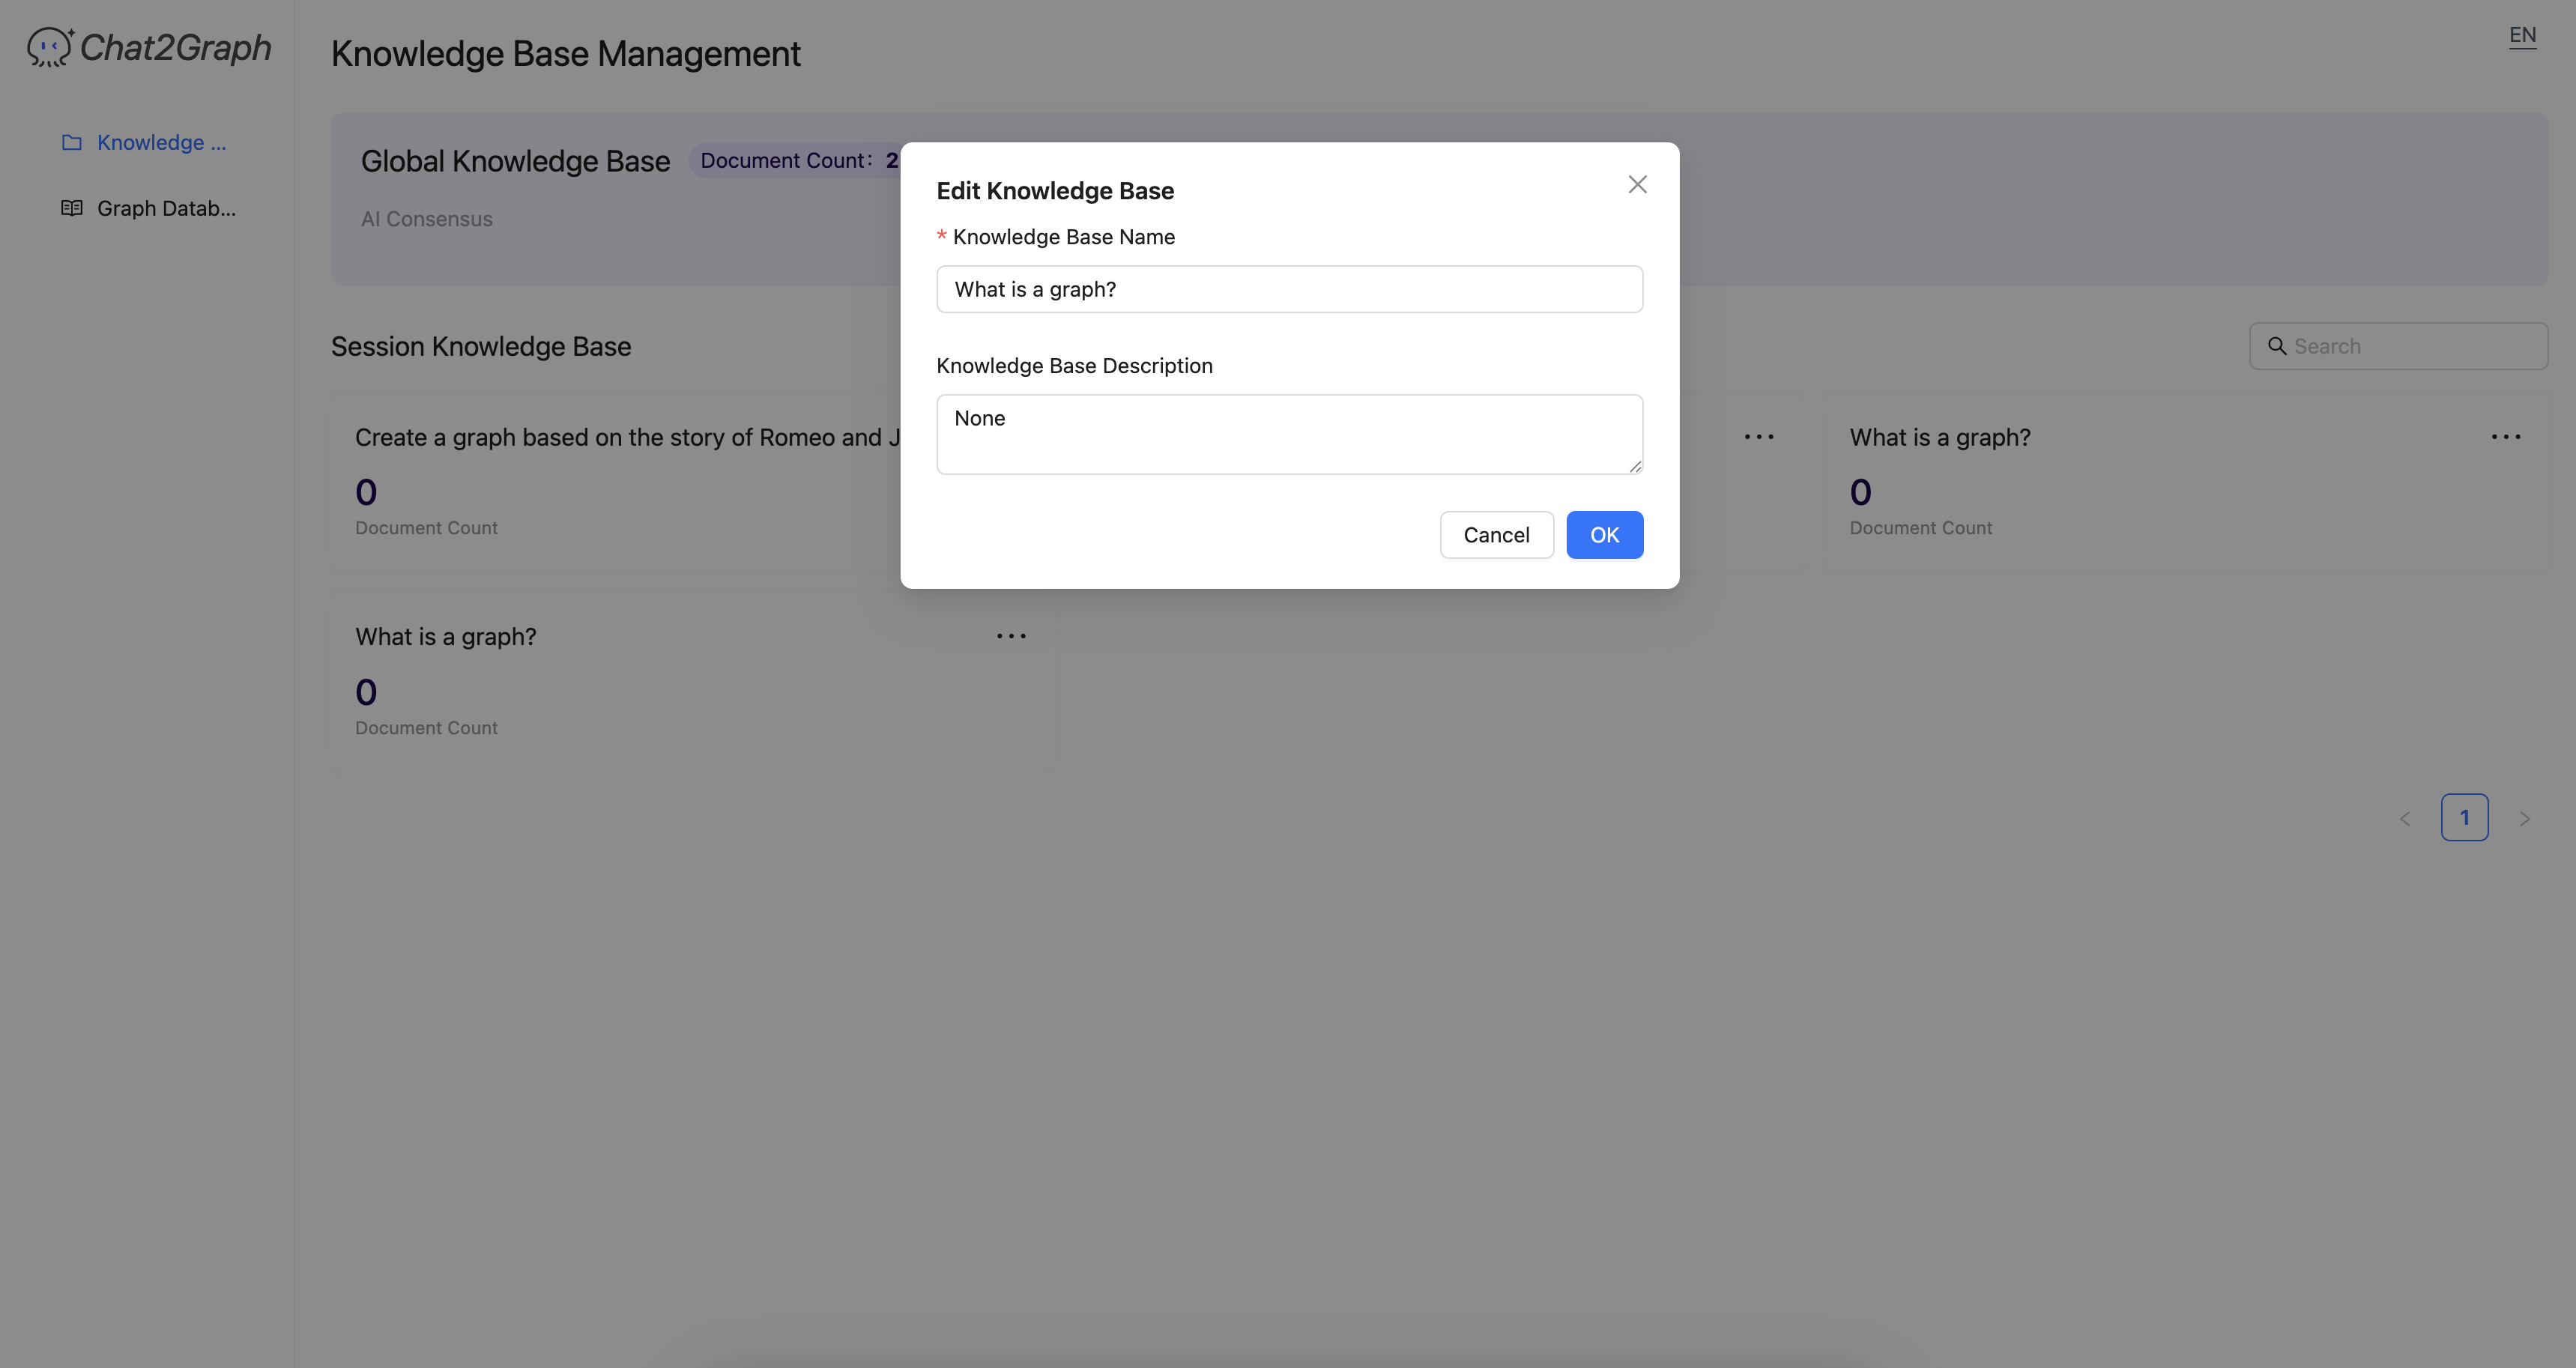Select page 1 in pagination

pos(2464,817)
